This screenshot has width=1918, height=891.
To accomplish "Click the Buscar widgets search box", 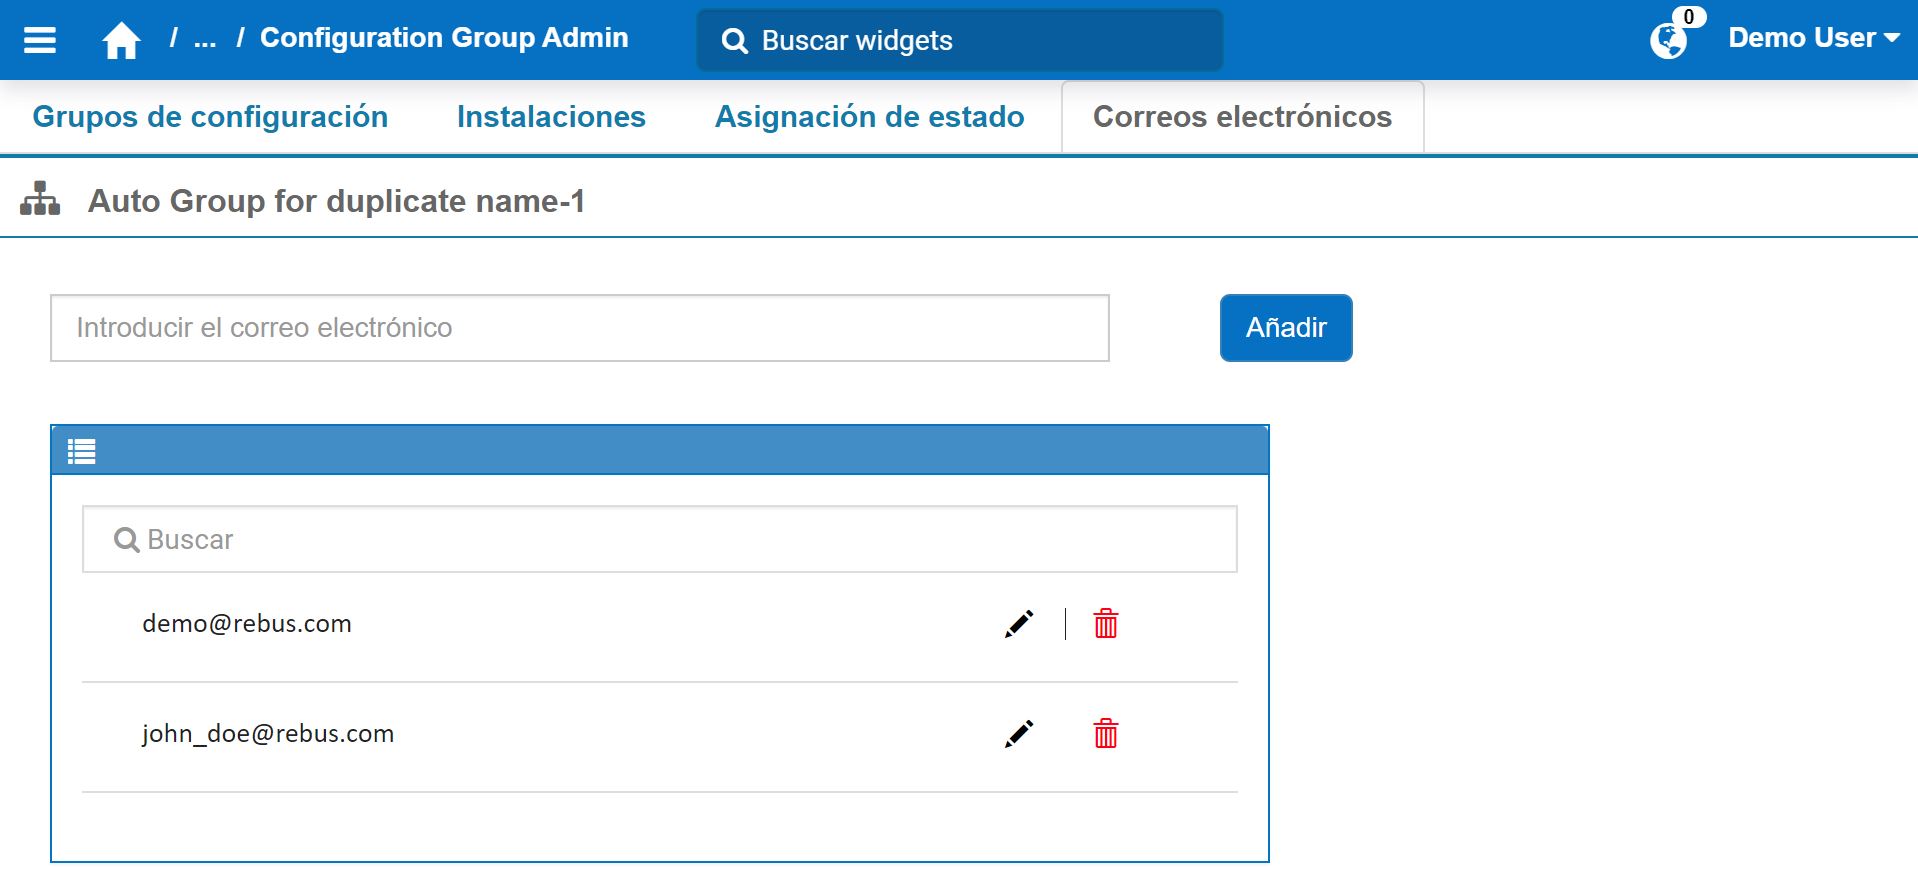I will (960, 41).
